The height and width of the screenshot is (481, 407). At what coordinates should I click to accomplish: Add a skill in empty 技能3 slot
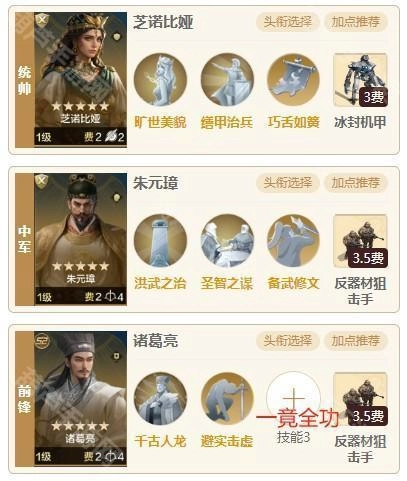click(293, 399)
